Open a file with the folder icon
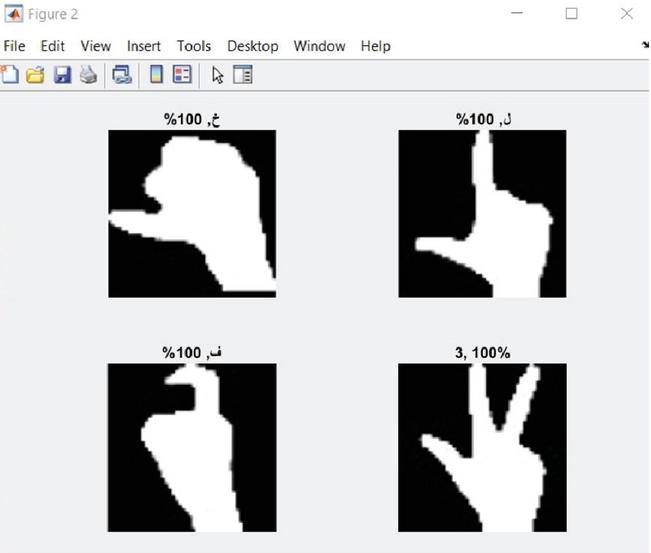 (35, 75)
